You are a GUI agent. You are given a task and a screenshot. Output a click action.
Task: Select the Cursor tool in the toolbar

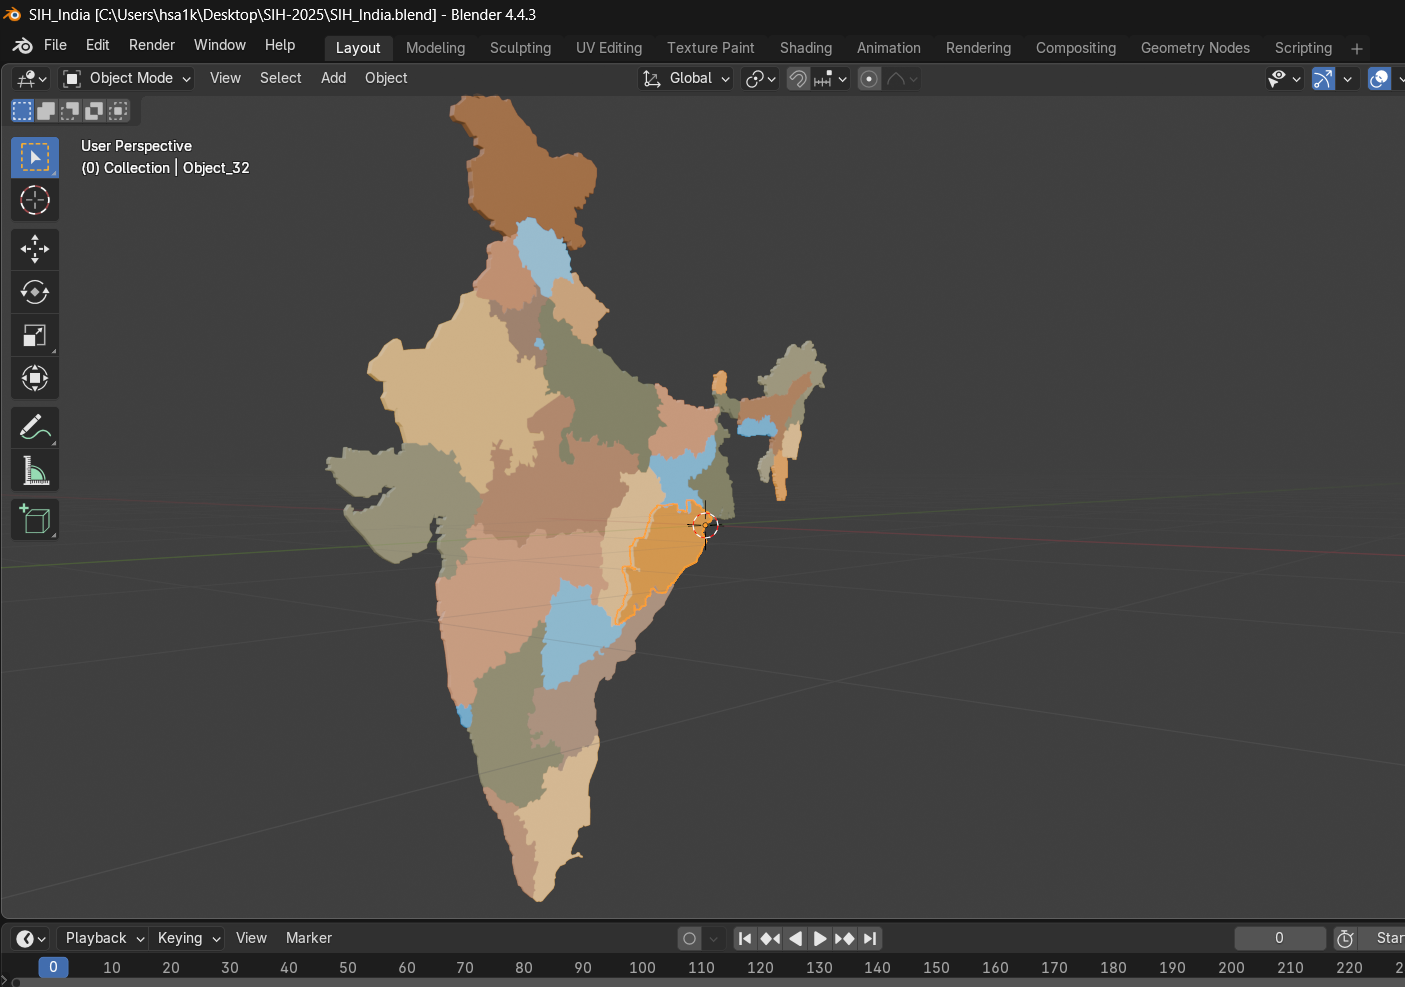click(x=35, y=201)
